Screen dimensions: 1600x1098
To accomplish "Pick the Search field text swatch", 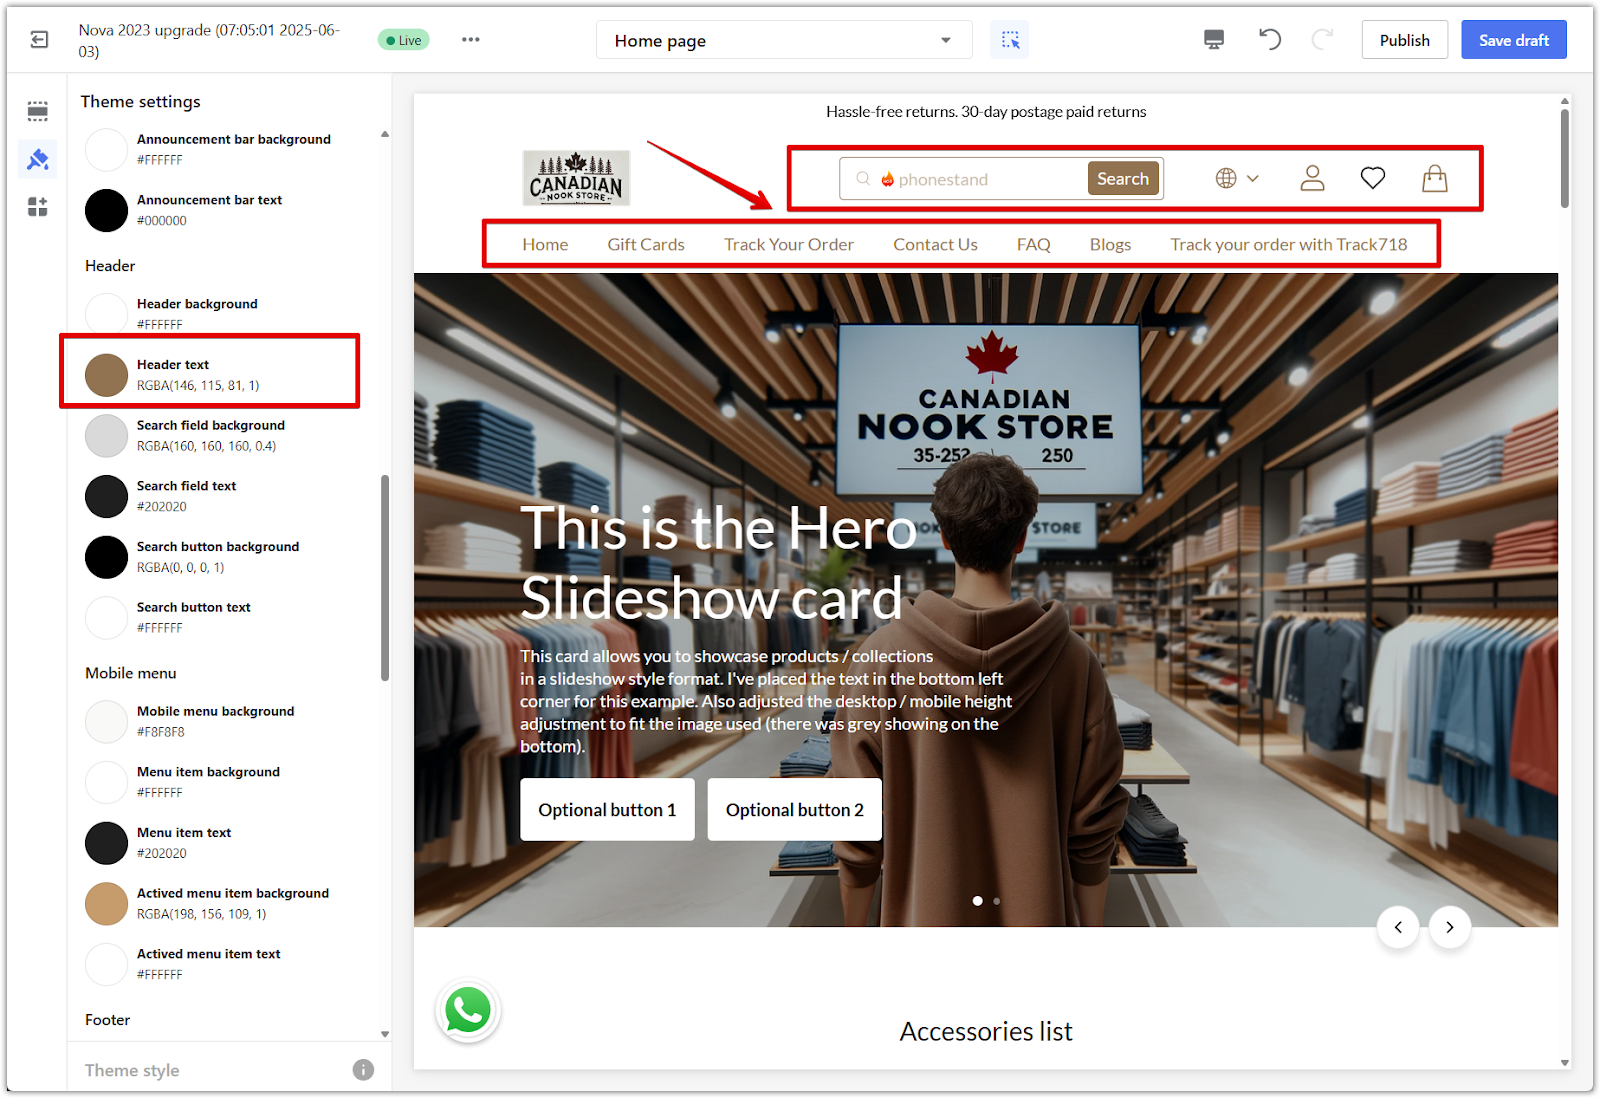I will (x=106, y=496).
